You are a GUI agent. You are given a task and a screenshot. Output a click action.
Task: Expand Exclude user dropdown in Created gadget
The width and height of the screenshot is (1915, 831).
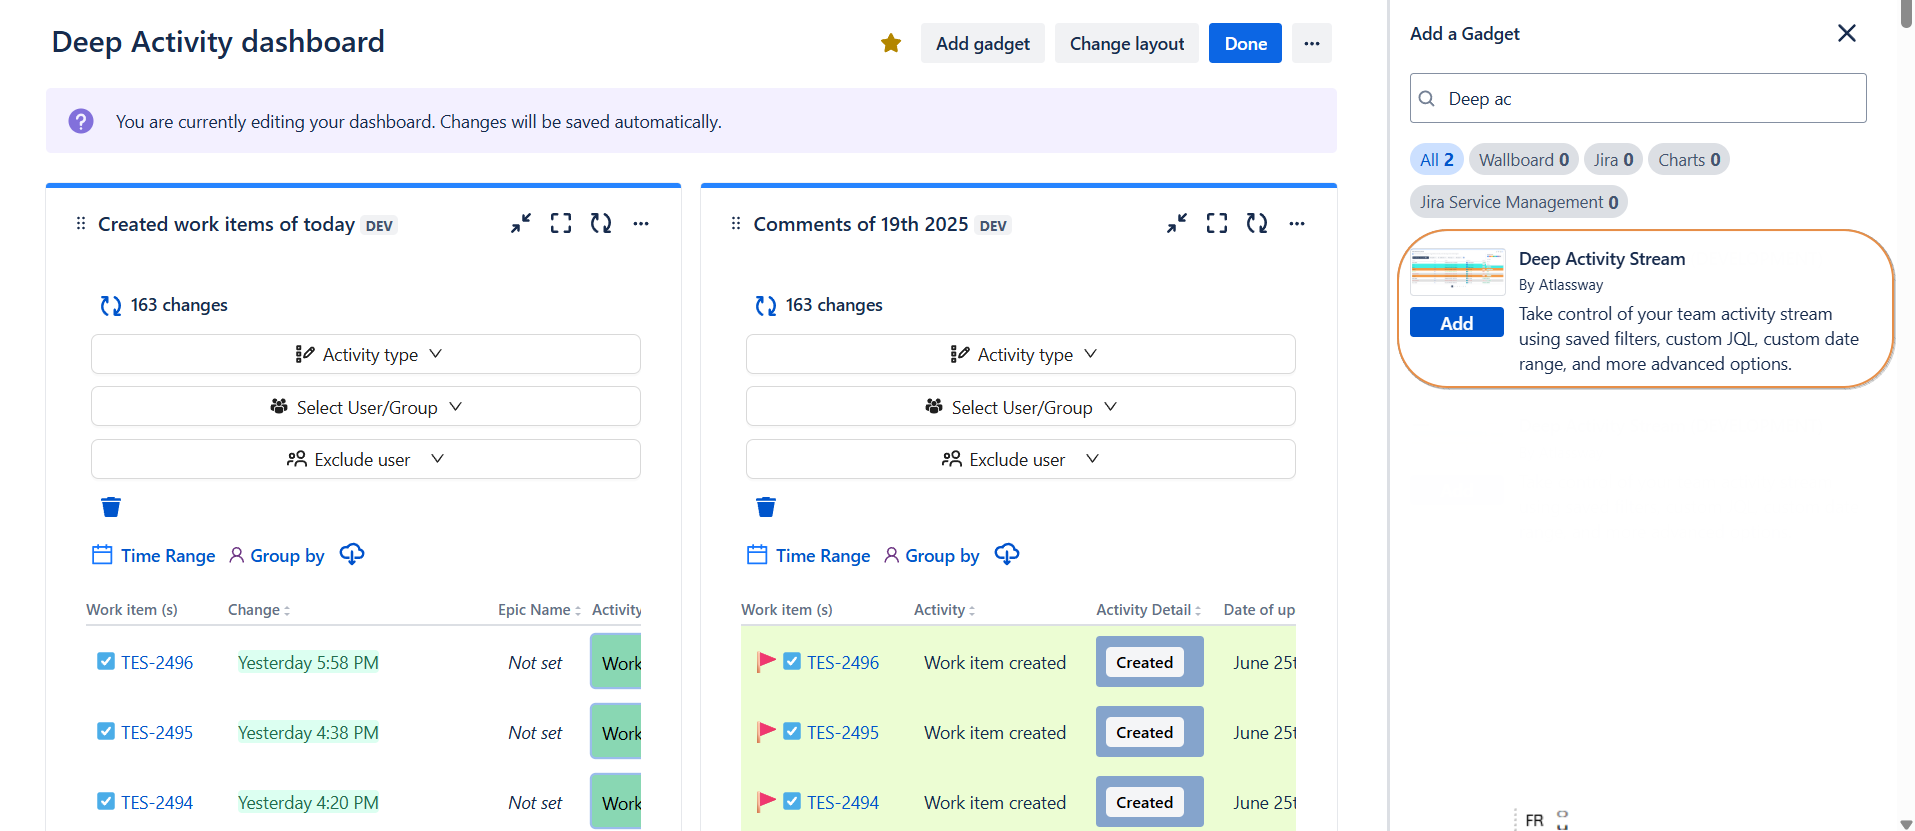(366, 459)
